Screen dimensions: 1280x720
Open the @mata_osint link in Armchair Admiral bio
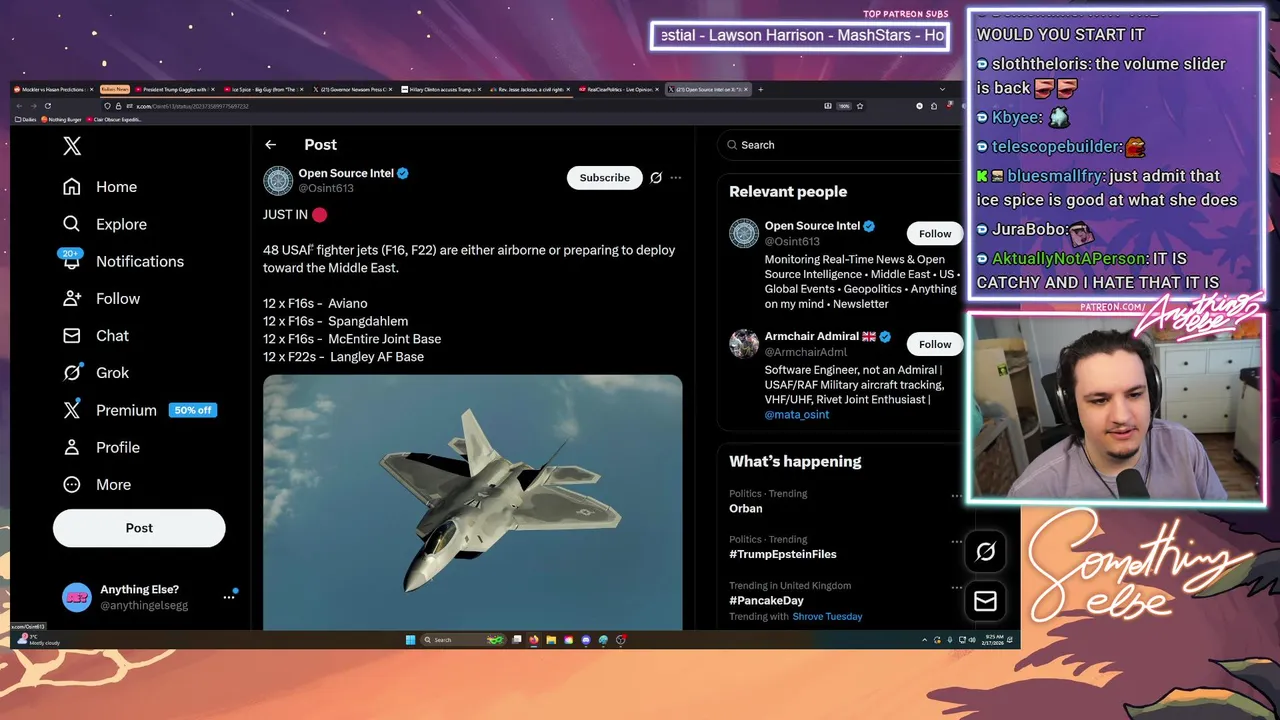click(797, 414)
